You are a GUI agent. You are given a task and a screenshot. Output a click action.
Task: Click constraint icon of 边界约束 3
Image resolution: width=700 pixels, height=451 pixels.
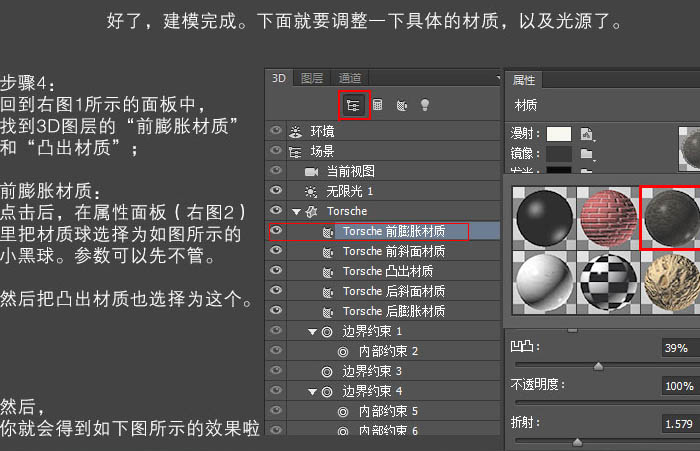pyautogui.click(x=327, y=372)
